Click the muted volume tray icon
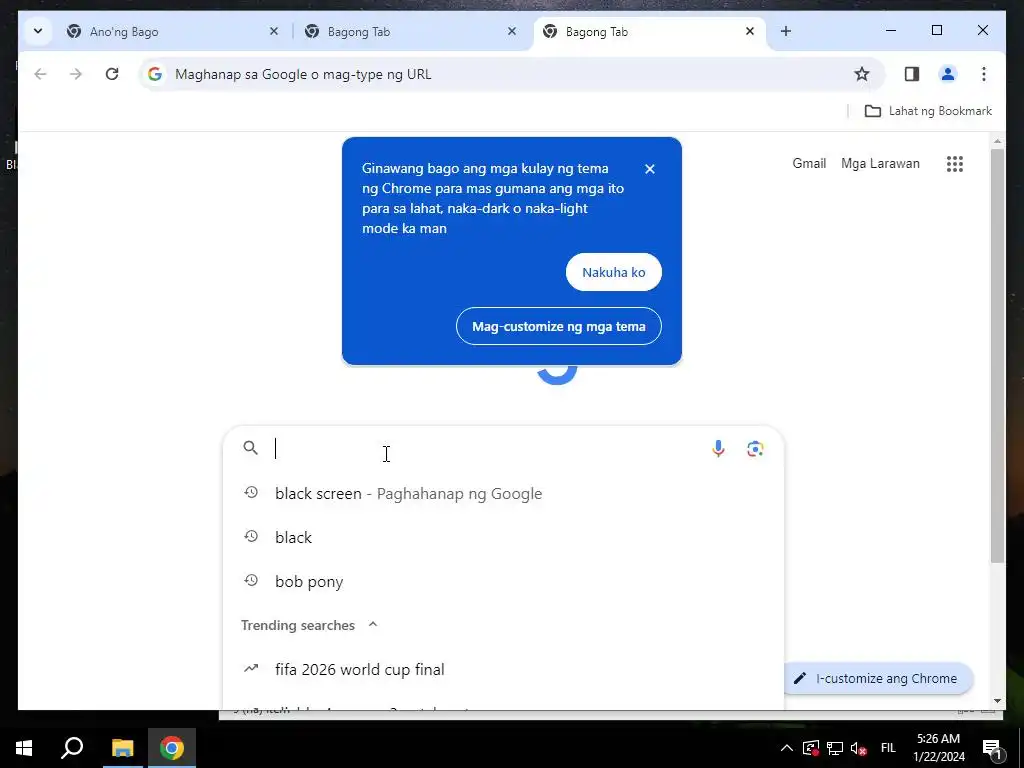Viewport: 1024px width, 768px height. (x=859, y=748)
